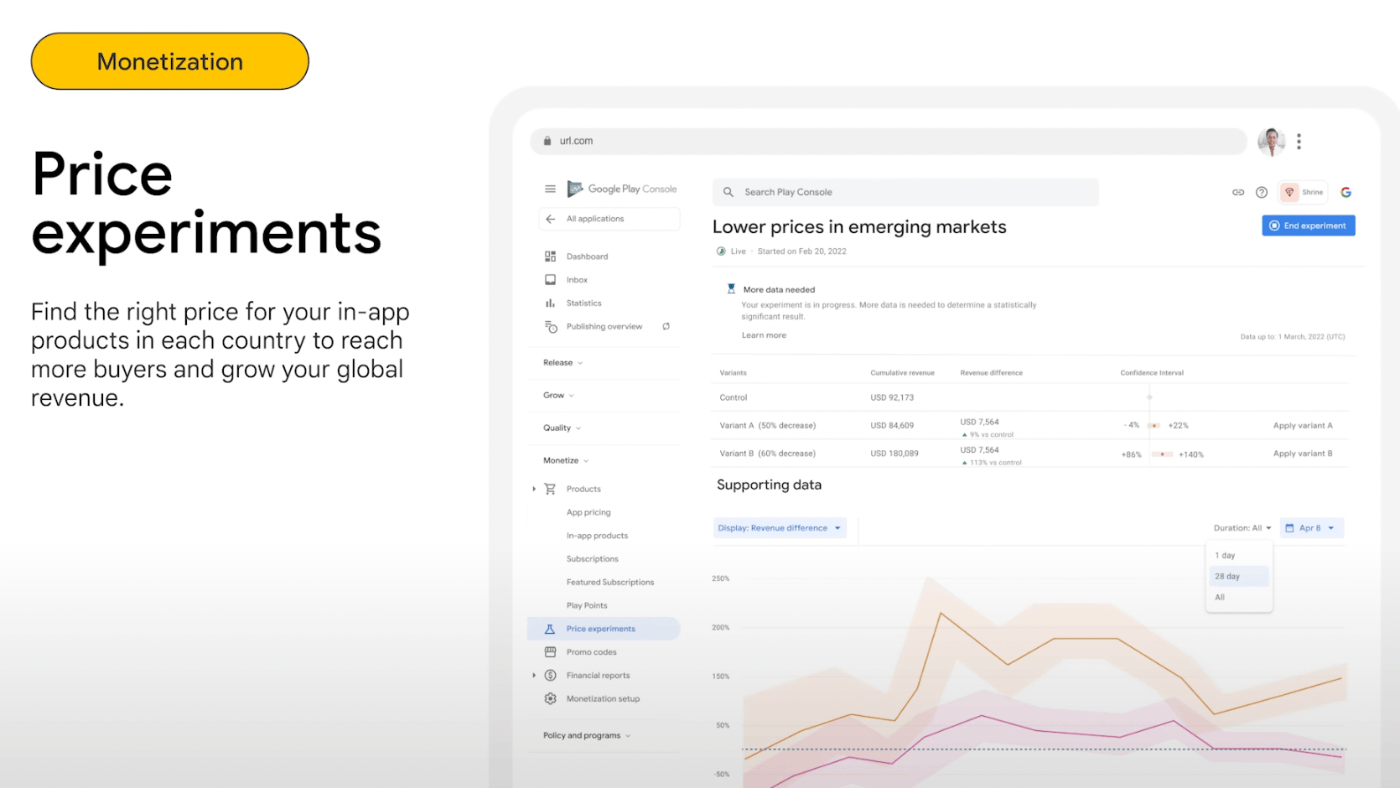
Task: Click the search magnifier icon
Action: [x=727, y=192]
